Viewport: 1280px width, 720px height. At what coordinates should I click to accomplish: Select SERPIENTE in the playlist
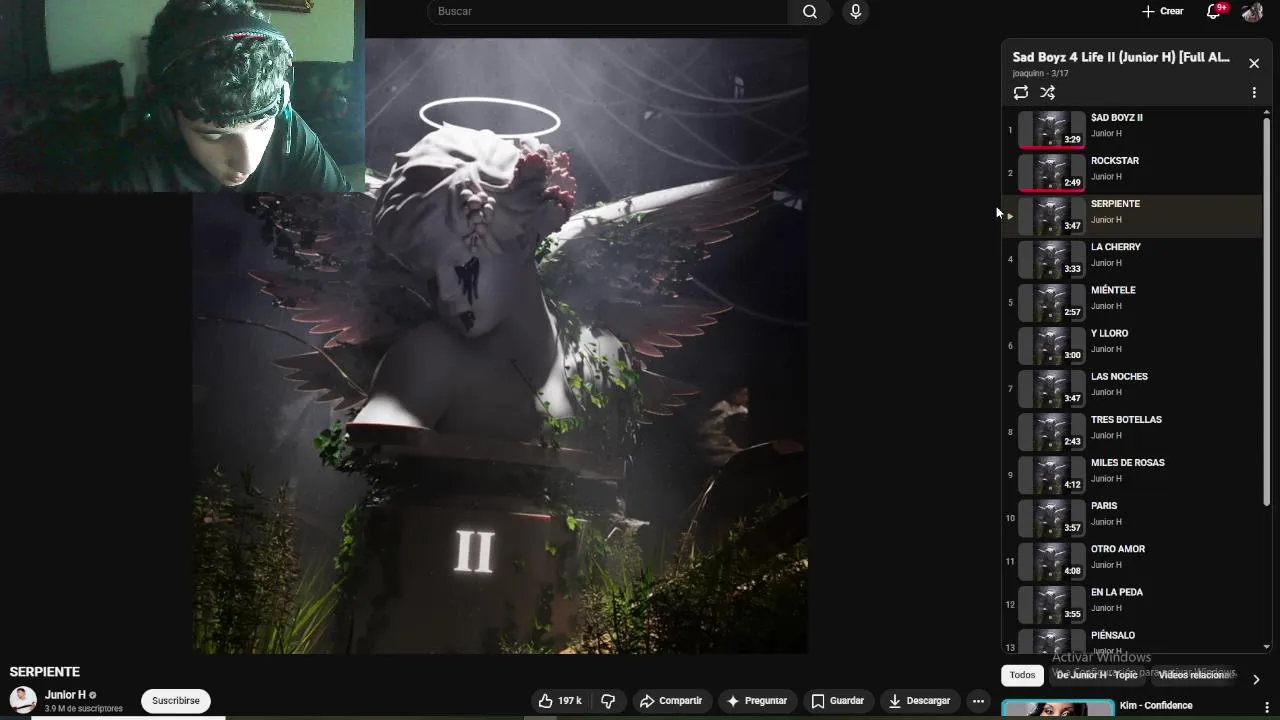click(1133, 216)
